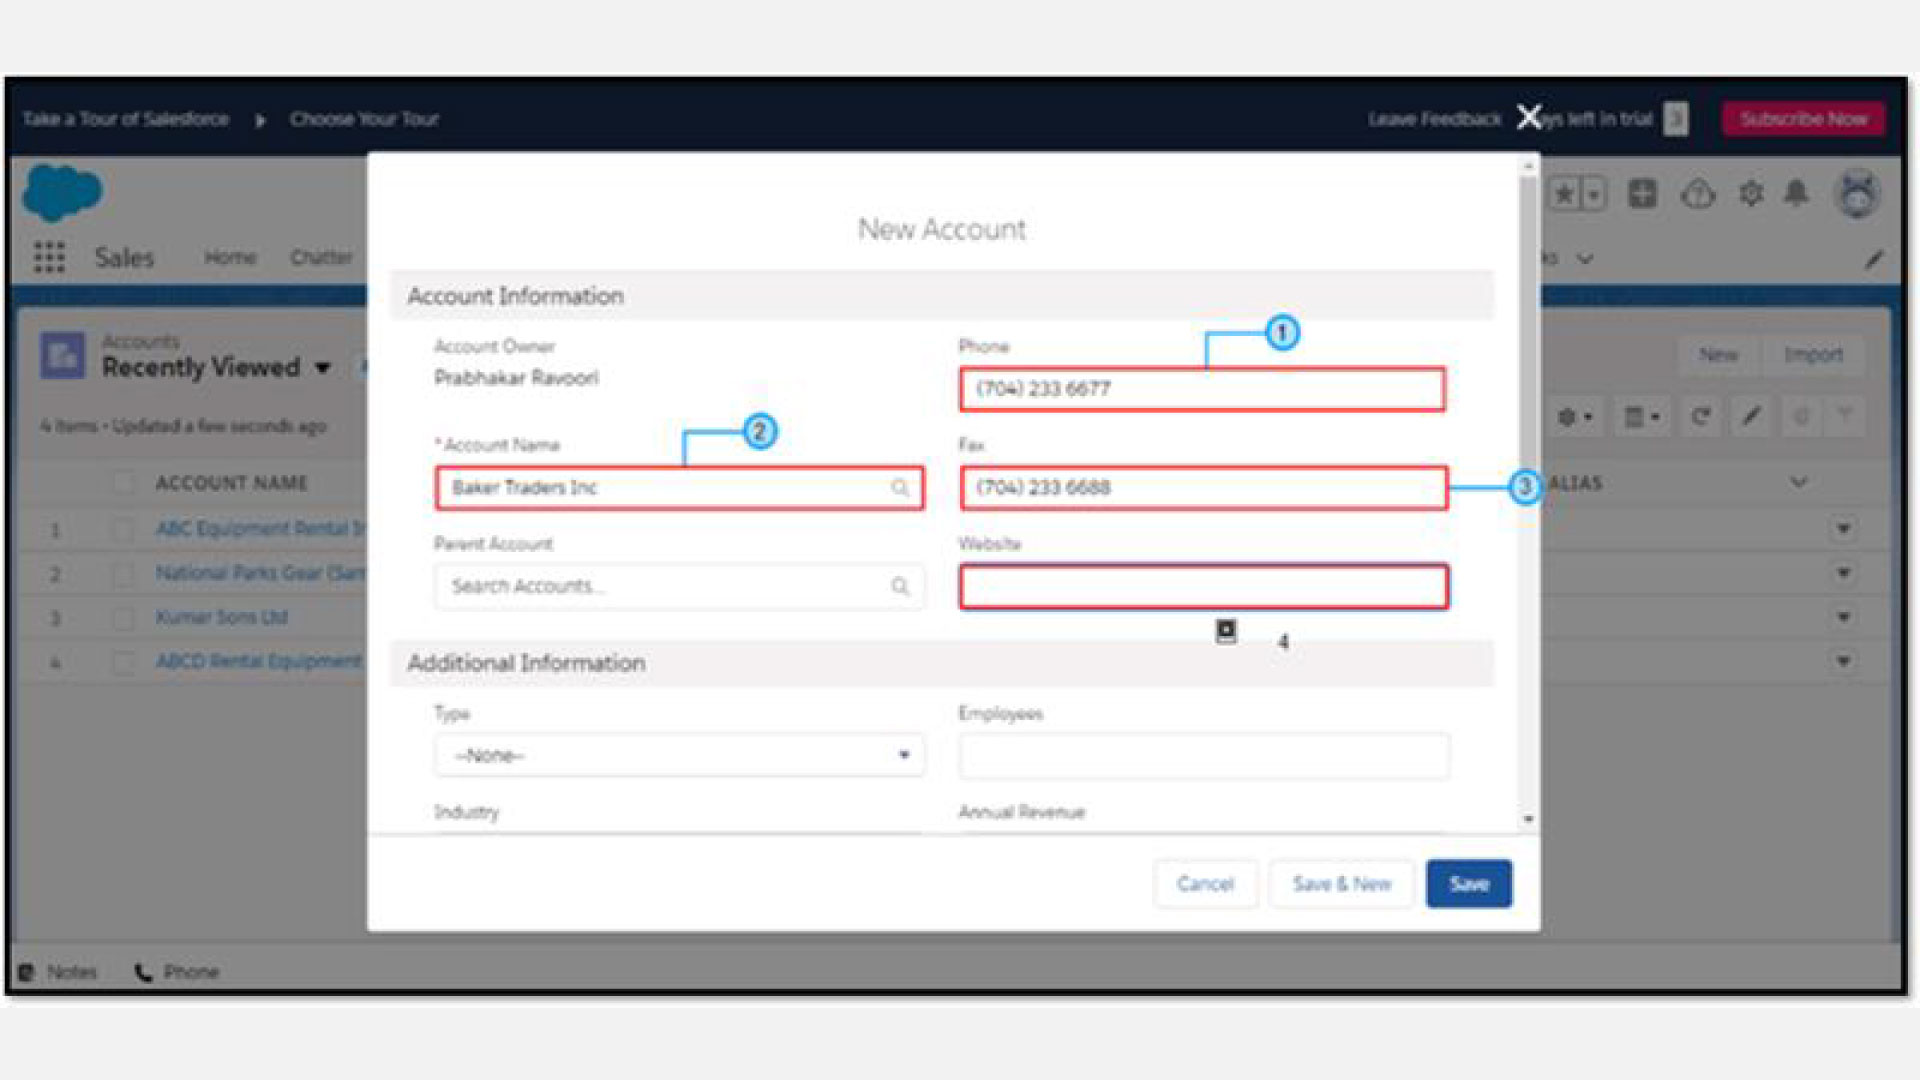Open the notifications bell

(x=1796, y=193)
